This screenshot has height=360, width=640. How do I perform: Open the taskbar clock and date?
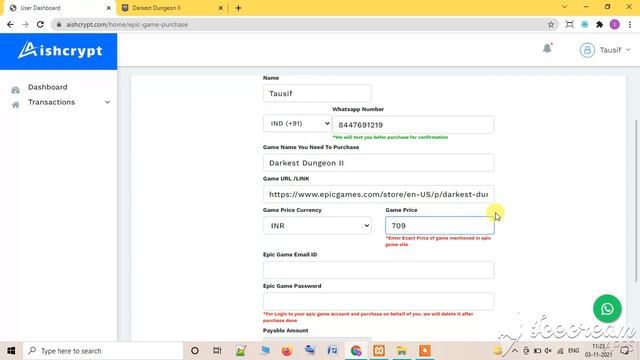(599, 351)
